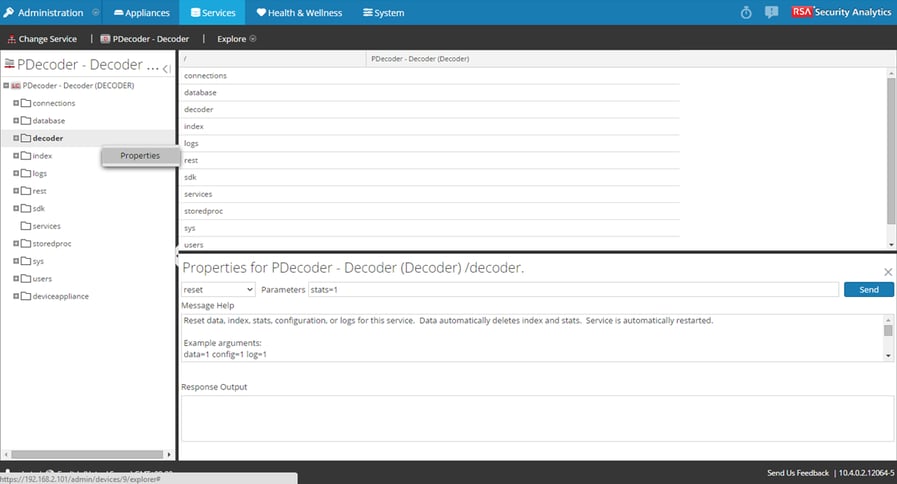Expand the sys folder
897x484 pixels.
coord(16,261)
